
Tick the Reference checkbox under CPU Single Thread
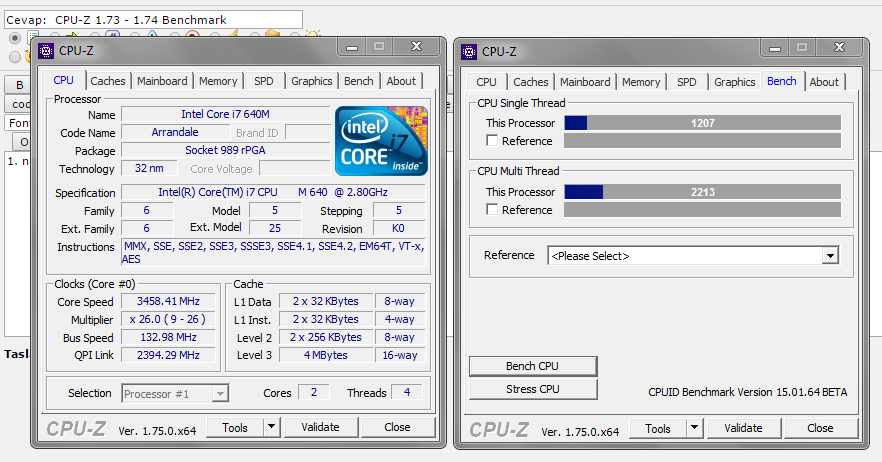coord(492,141)
